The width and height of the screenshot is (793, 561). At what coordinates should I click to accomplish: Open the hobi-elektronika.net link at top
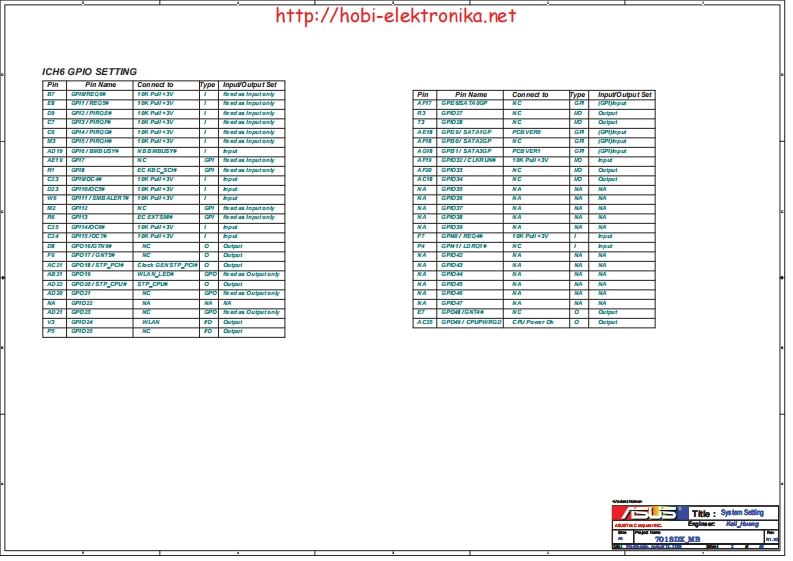click(395, 15)
